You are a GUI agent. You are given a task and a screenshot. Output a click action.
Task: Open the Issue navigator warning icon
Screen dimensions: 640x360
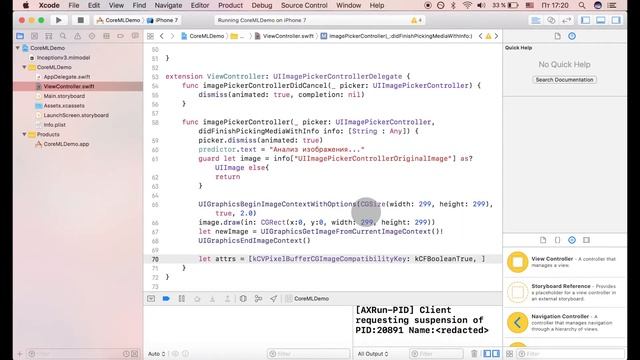tap(77, 36)
